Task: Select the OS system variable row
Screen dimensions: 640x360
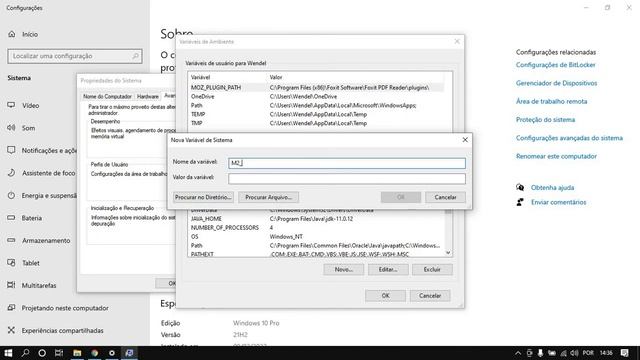Action: (316, 237)
